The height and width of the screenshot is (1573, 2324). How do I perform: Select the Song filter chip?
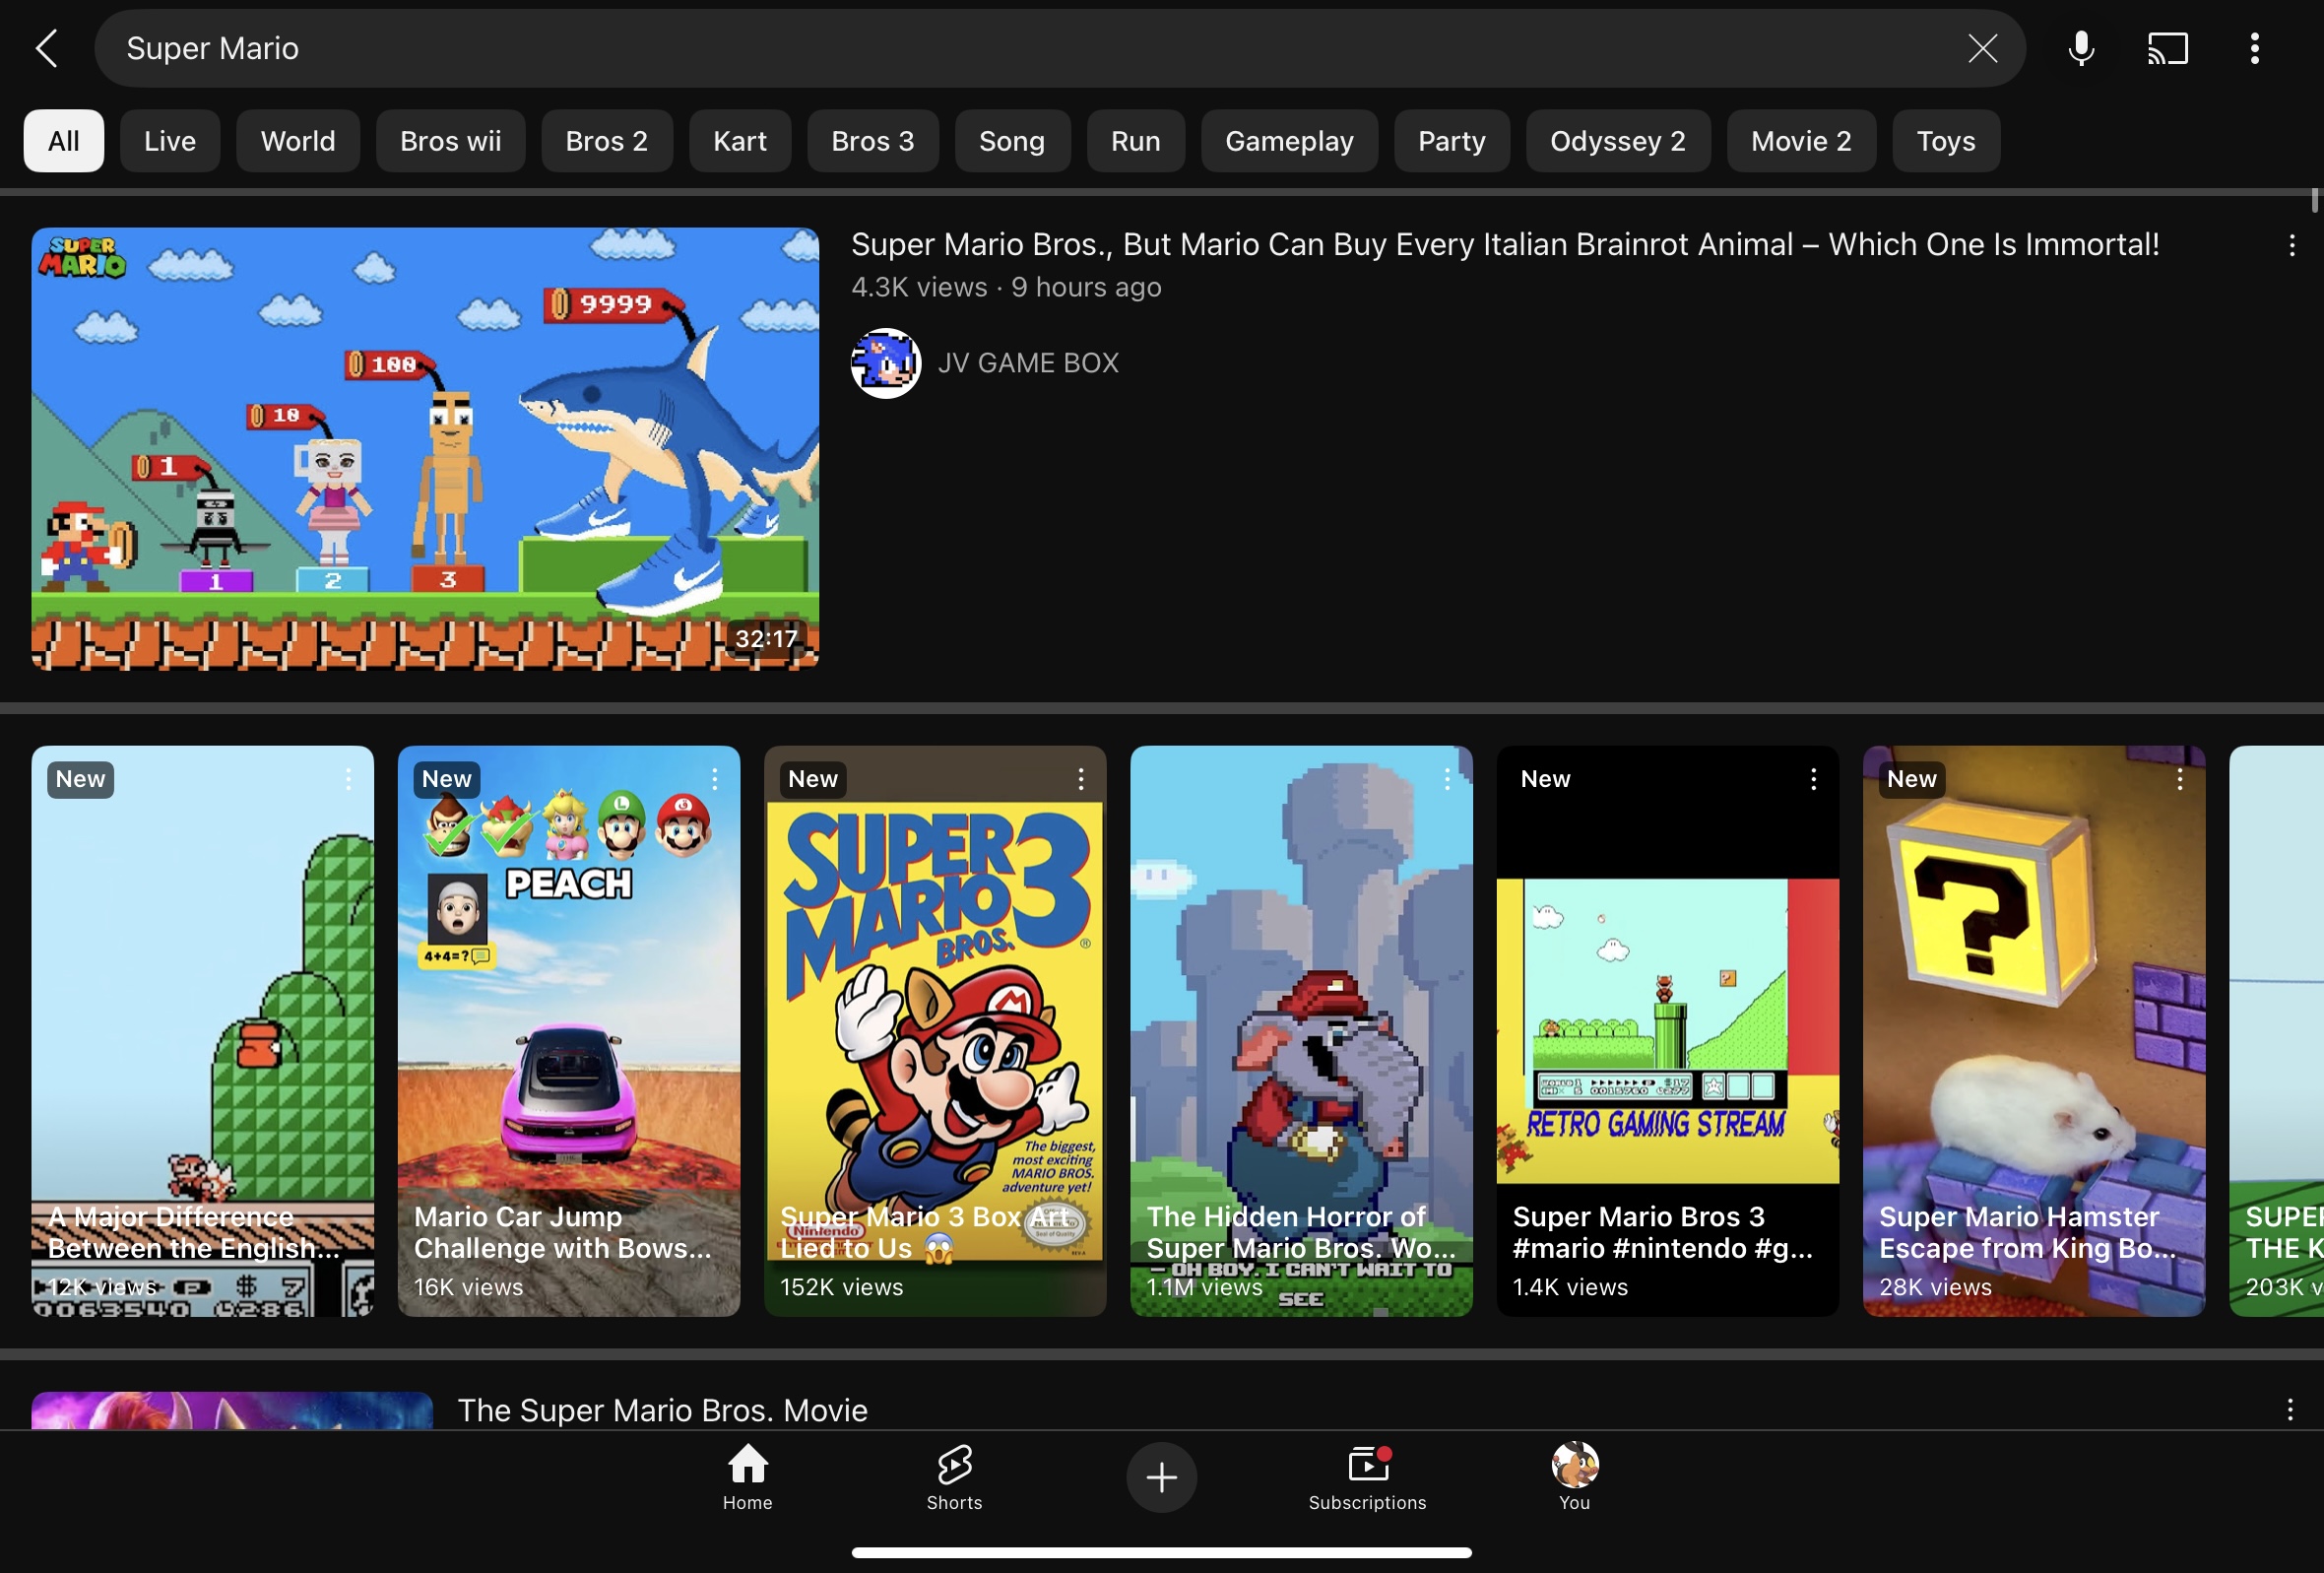1012,141
